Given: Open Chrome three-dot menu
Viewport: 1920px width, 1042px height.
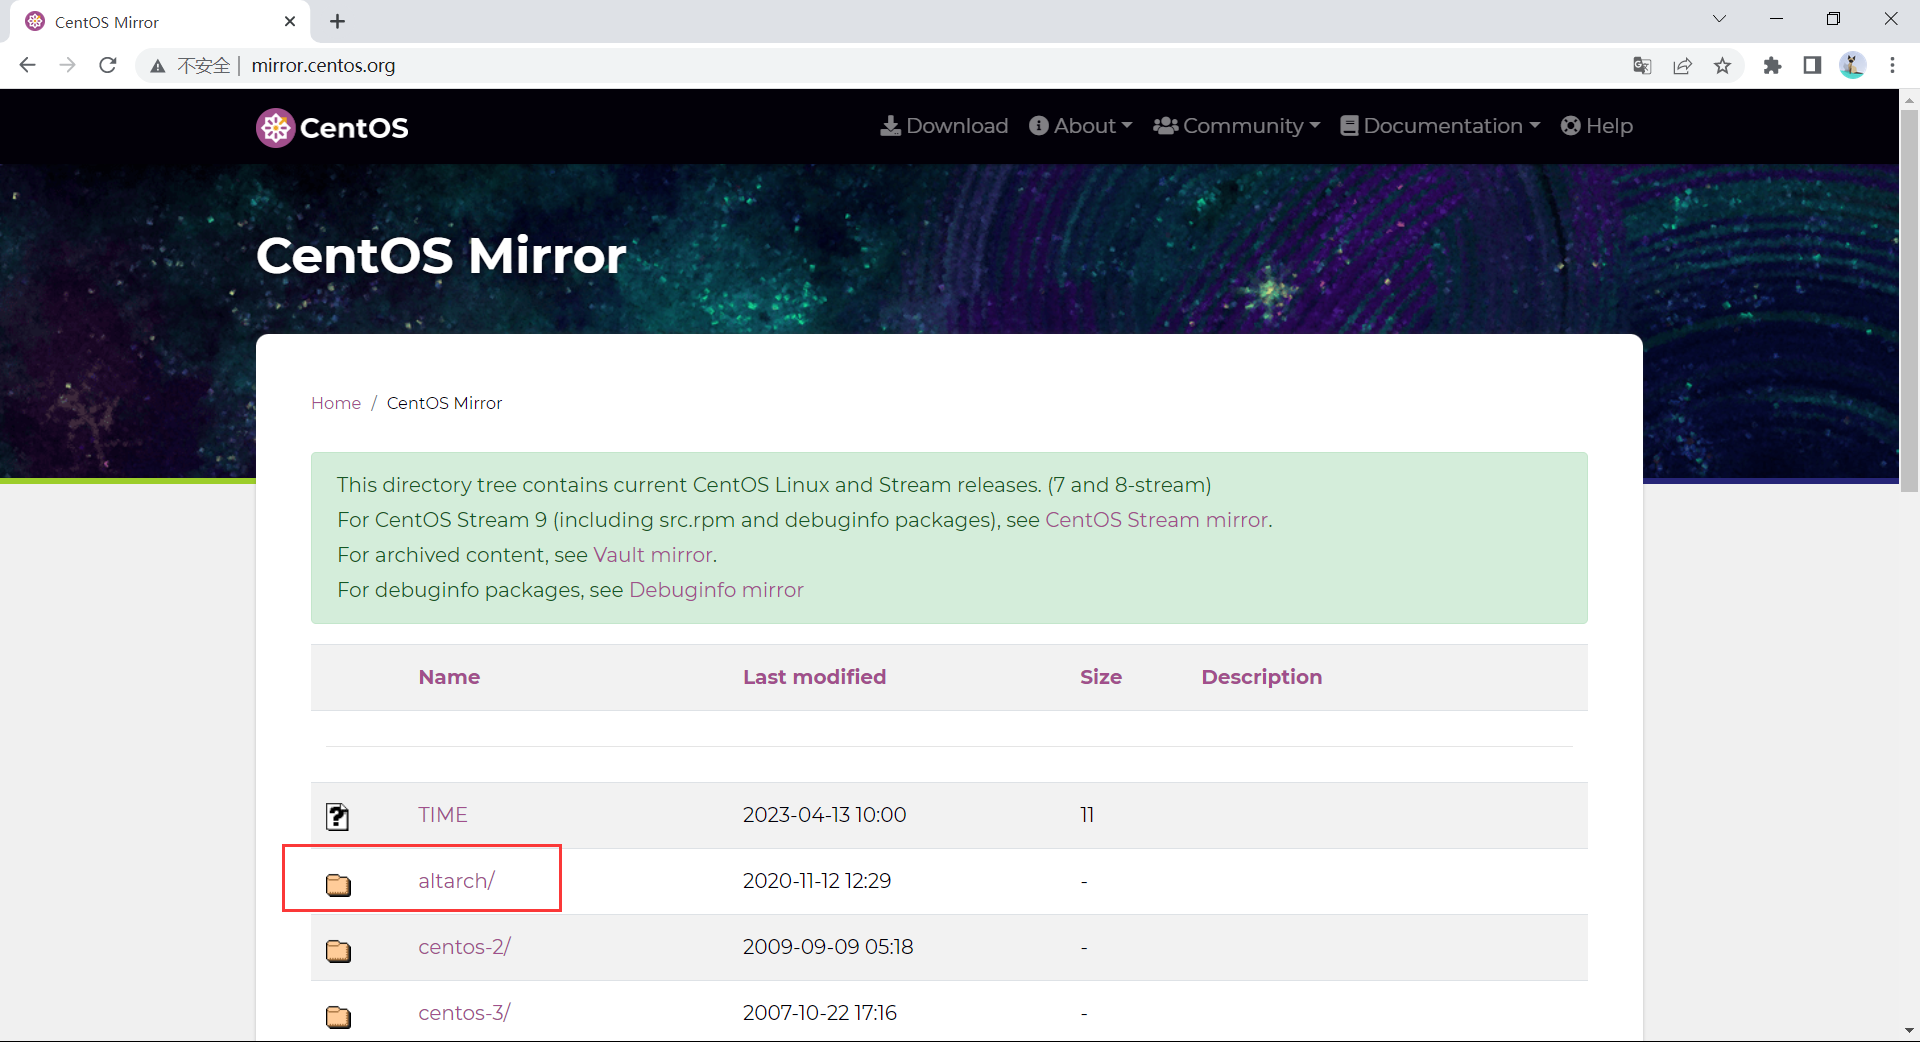Looking at the screenshot, I should coord(1892,66).
